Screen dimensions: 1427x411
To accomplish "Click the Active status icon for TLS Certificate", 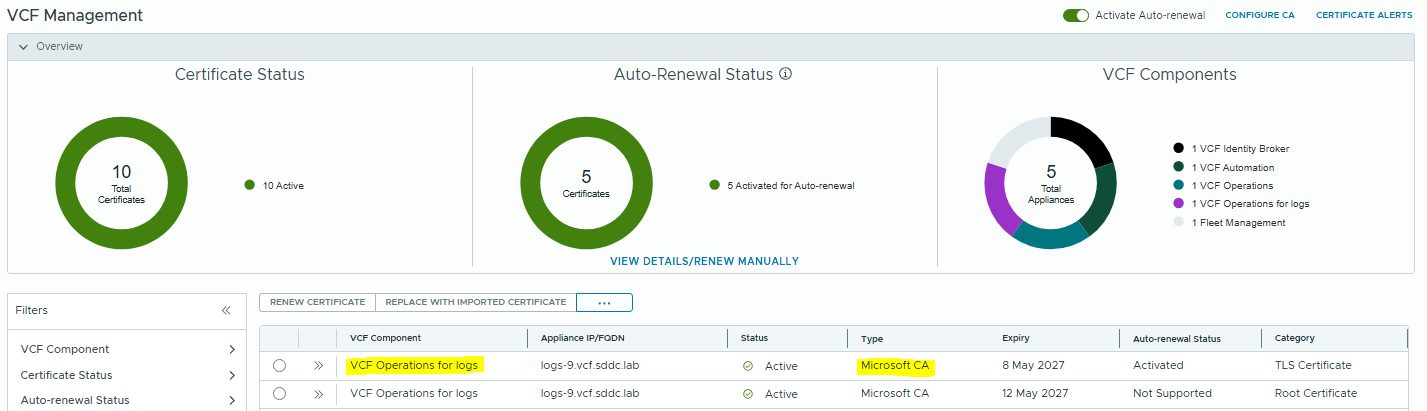I will (747, 366).
